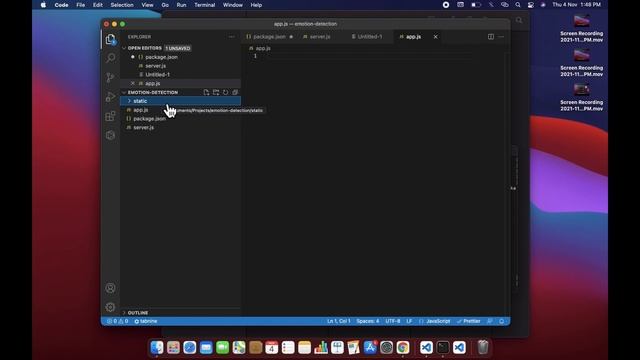Open the Selection menu
The width and height of the screenshot is (640, 360).
click(x=122, y=5)
